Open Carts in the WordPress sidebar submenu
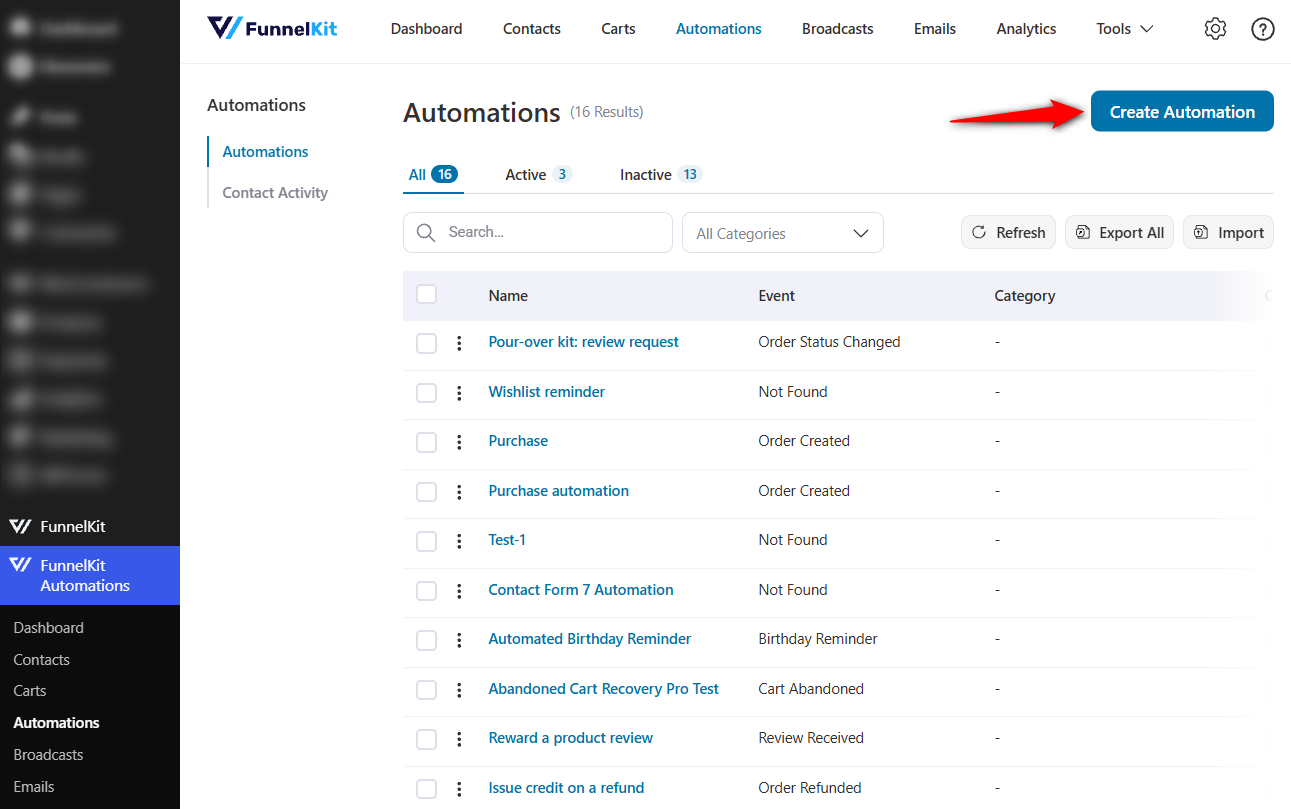Image resolution: width=1291 pixels, height=809 pixels. [30, 691]
